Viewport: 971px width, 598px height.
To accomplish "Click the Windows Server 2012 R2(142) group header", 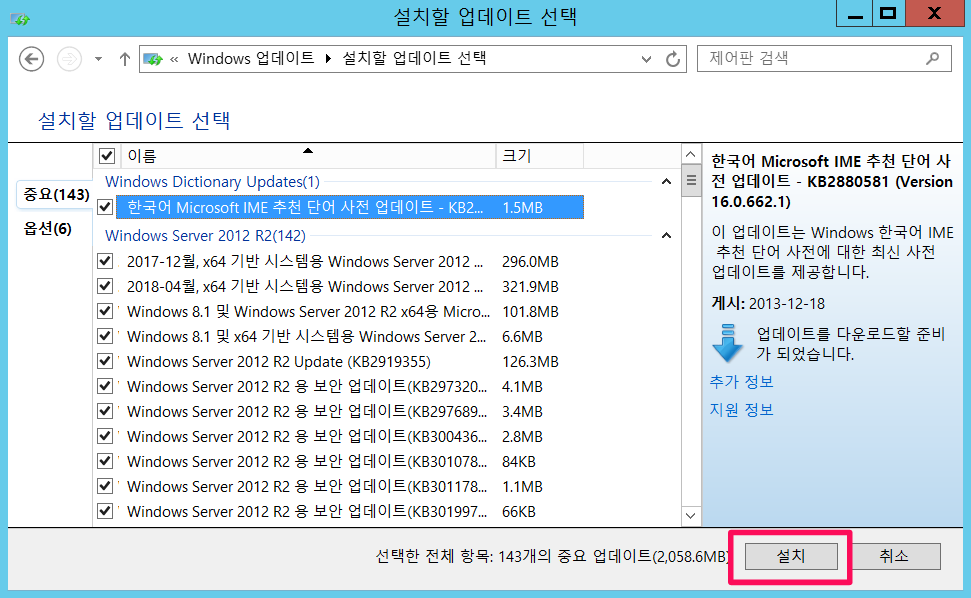I will coord(205,236).
